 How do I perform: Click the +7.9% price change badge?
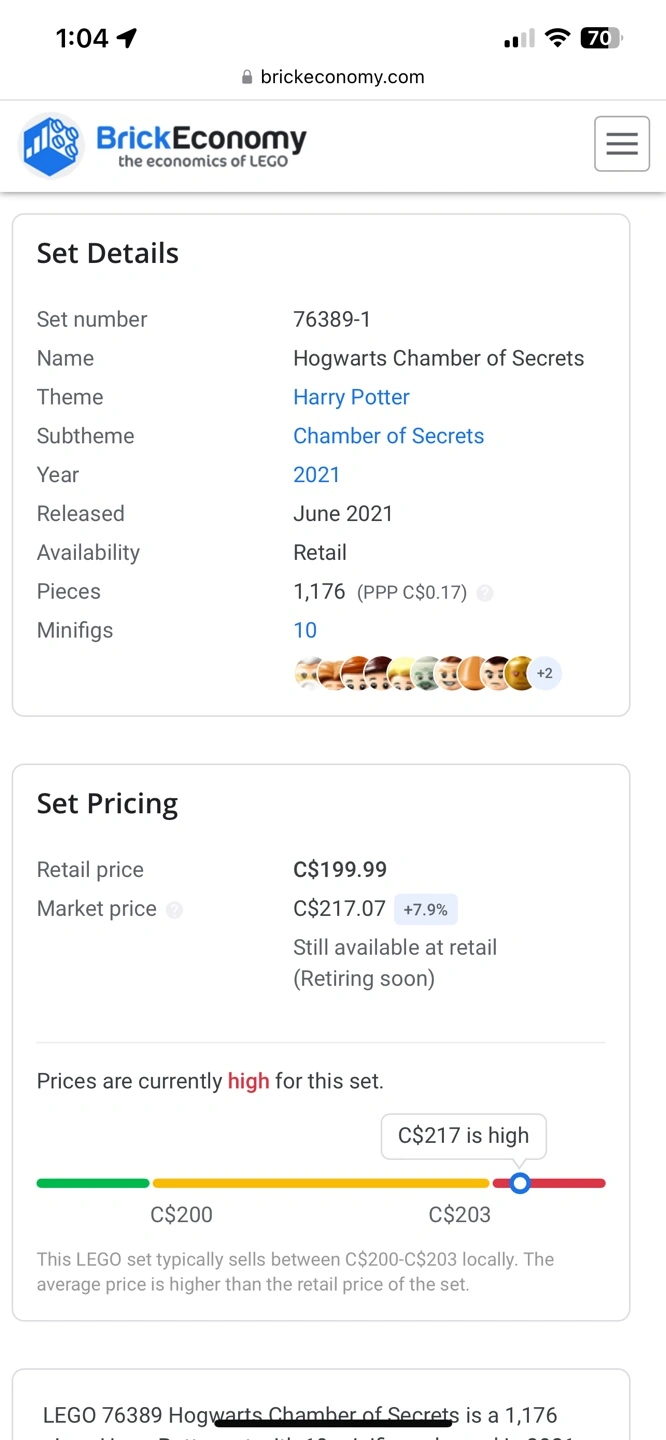(x=426, y=910)
